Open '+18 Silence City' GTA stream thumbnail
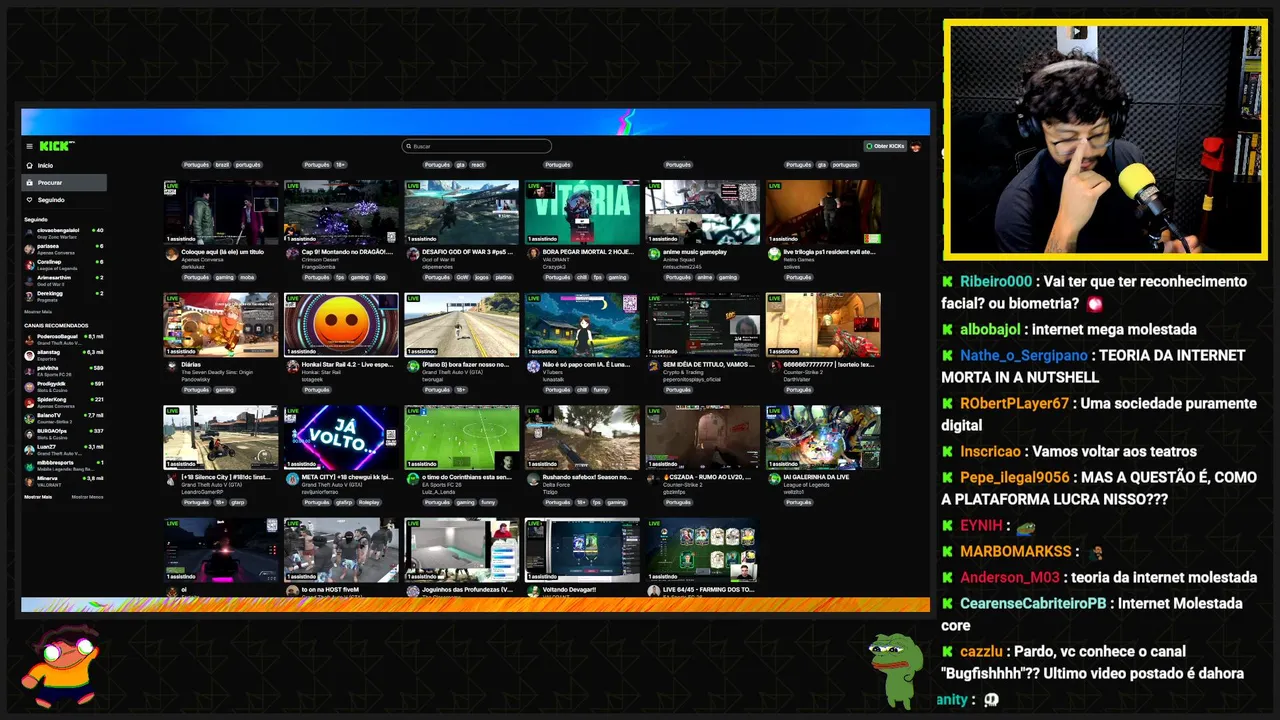This screenshot has width=1280, height=720. [x=221, y=437]
